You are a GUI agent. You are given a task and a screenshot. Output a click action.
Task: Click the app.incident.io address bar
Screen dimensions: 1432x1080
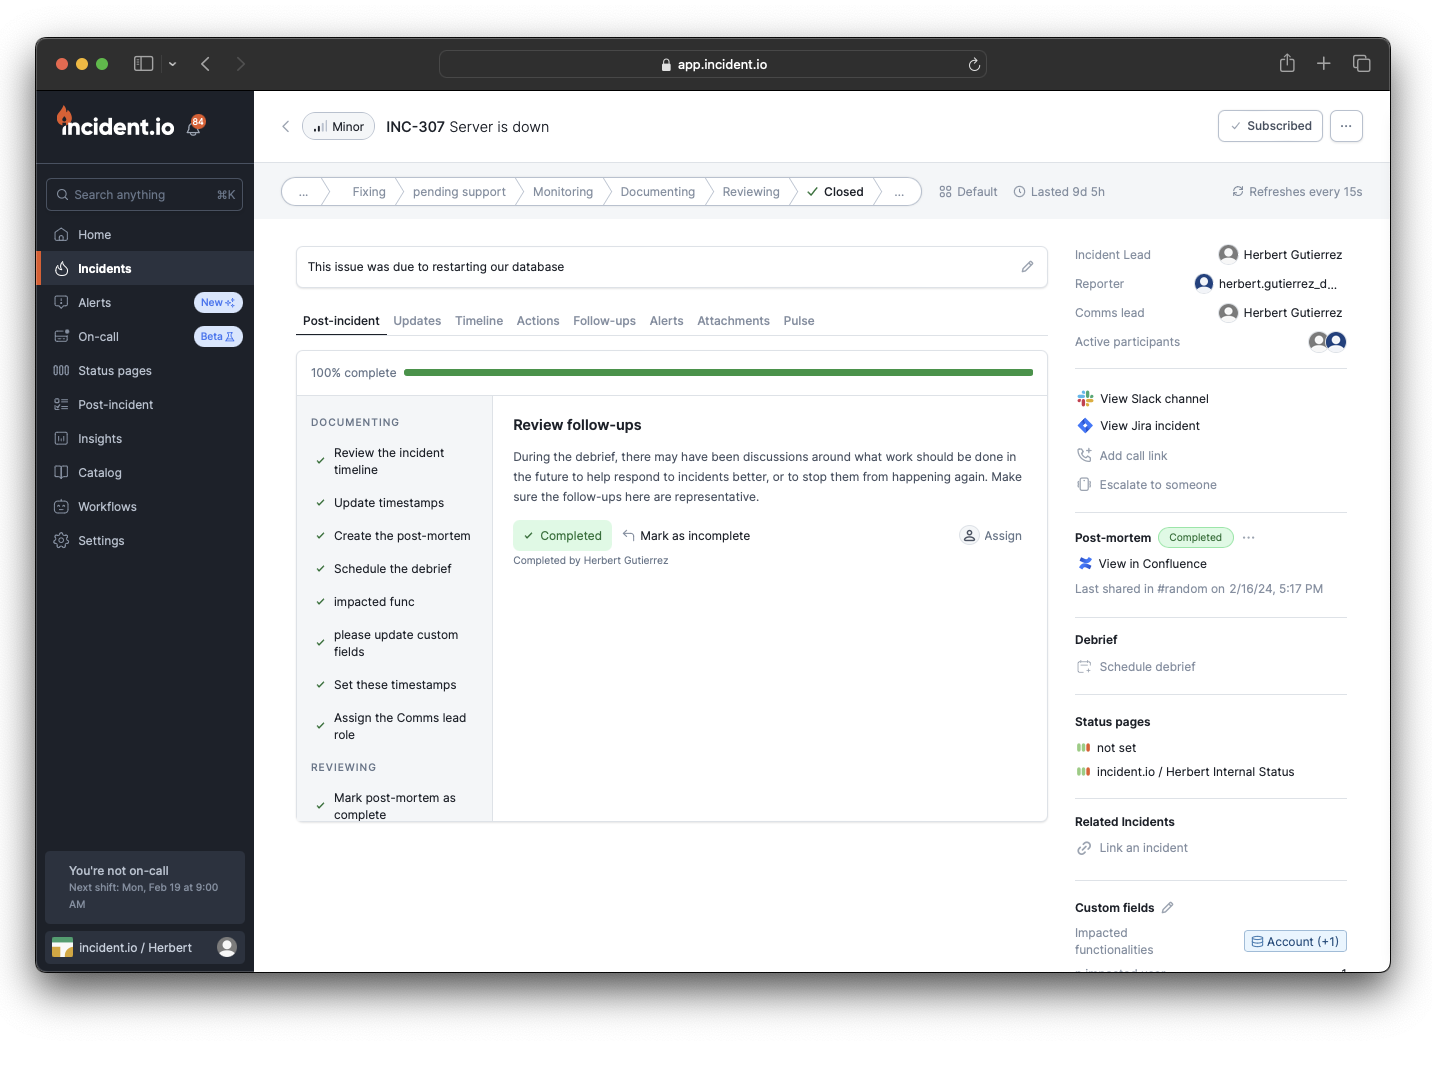coord(713,64)
